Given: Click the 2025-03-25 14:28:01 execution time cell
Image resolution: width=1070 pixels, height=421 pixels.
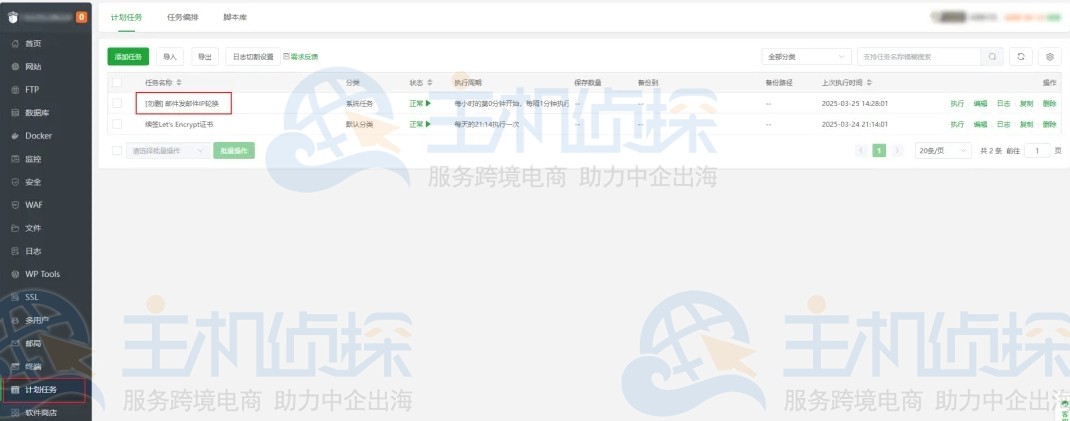Looking at the screenshot, I should coord(854,104).
